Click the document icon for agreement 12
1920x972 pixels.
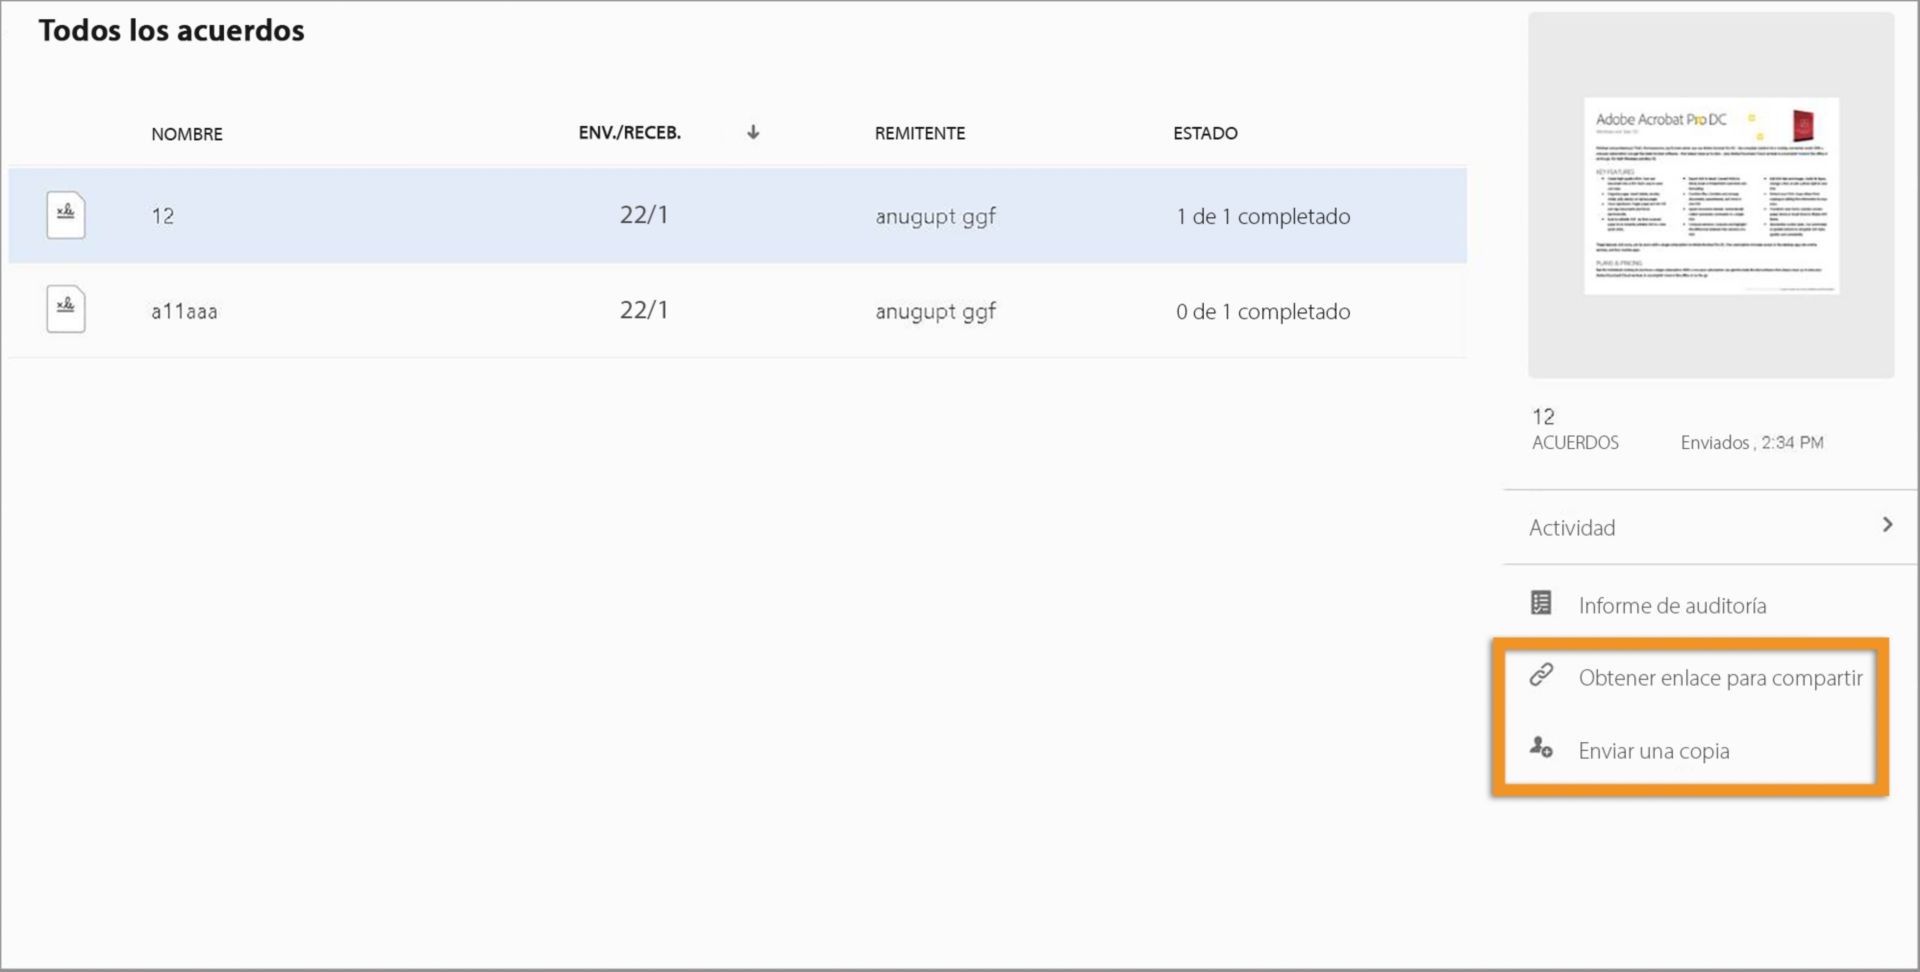pos(66,215)
